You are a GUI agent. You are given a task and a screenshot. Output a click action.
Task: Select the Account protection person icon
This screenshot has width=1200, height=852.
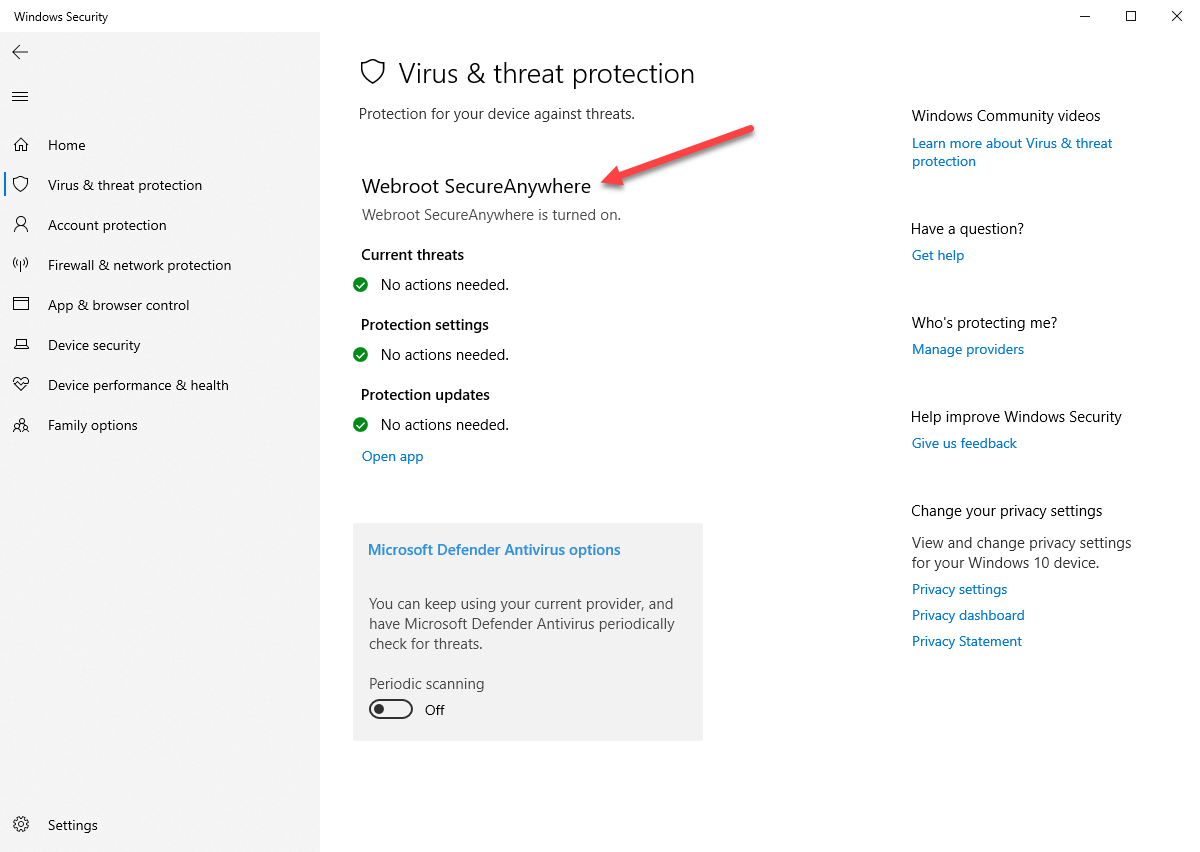21,225
